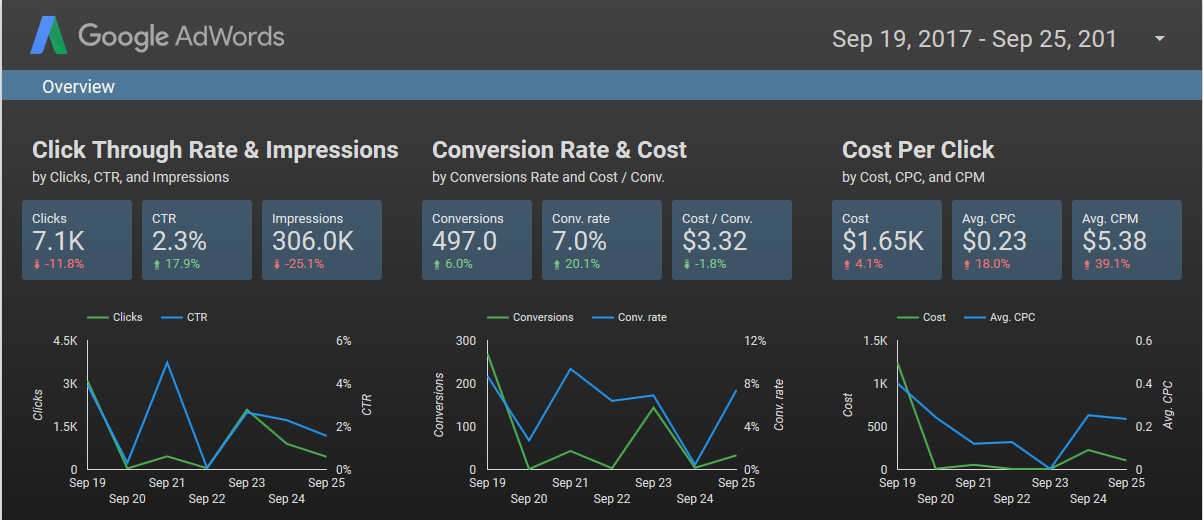Select the Conv. rate scorecard showing 7.0%
This screenshot has height=520, width=1203.
(597, 240)
